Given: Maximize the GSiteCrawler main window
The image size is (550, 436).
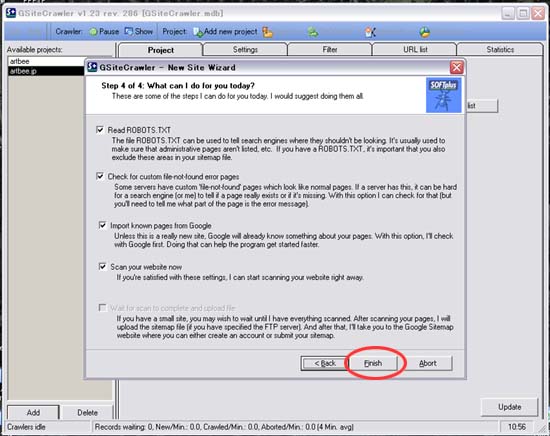Looking at the screenshot, I should pyautogui.click(x=523, y=14).
